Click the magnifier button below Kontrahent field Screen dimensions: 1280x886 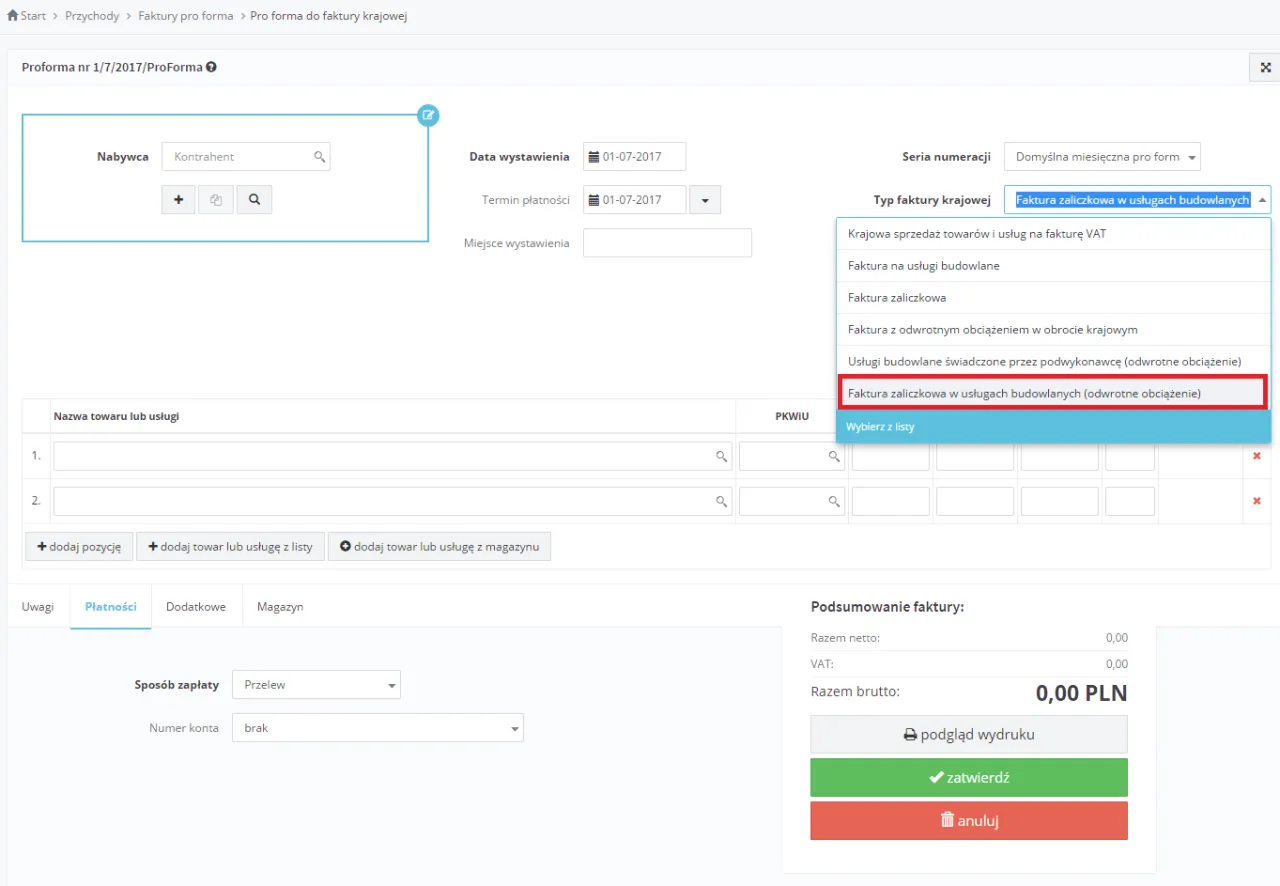point(254,200)
